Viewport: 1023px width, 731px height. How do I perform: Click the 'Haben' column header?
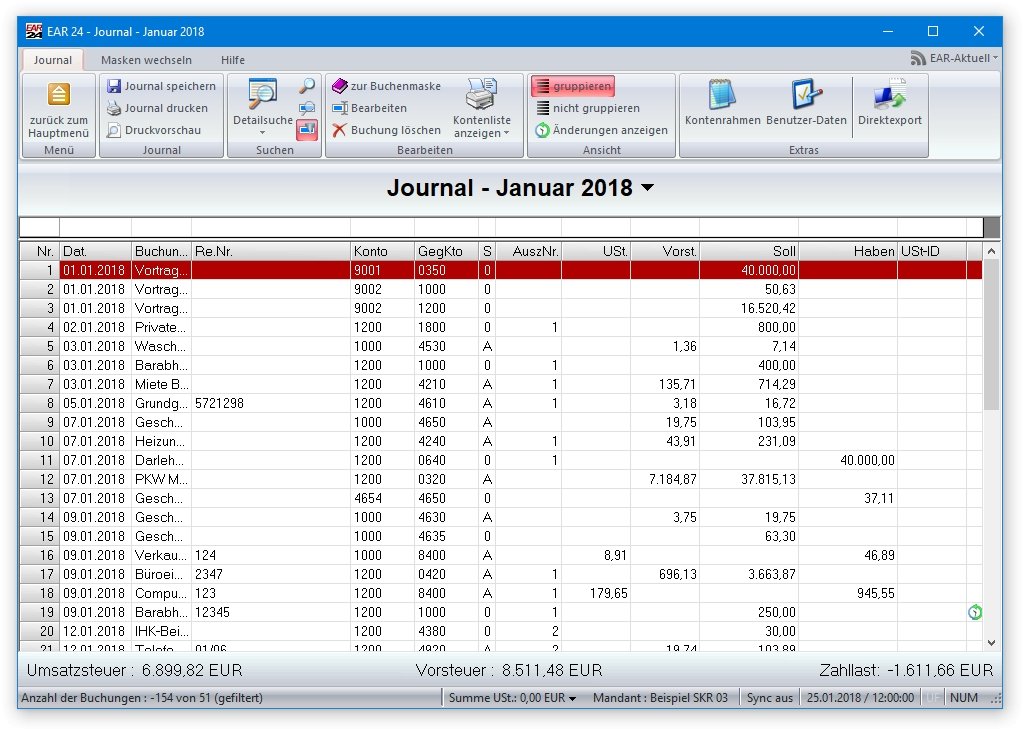point(848,251)
